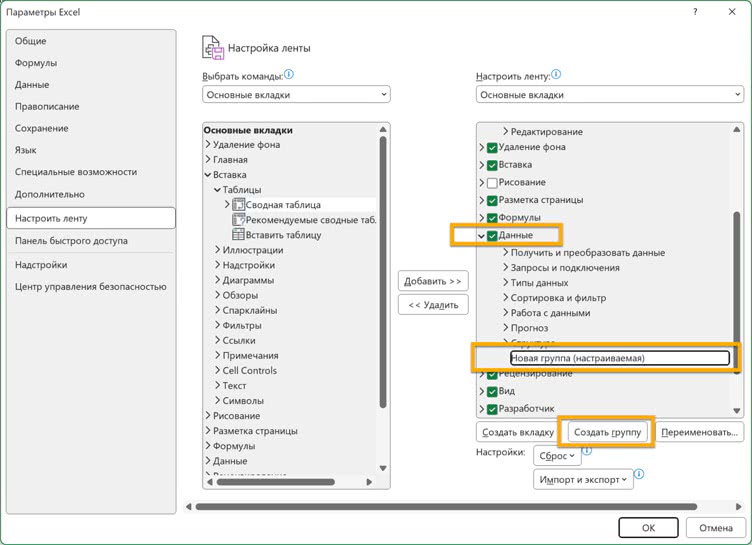
Task: Open the Сохранение settings category
Action: [91, 128]
